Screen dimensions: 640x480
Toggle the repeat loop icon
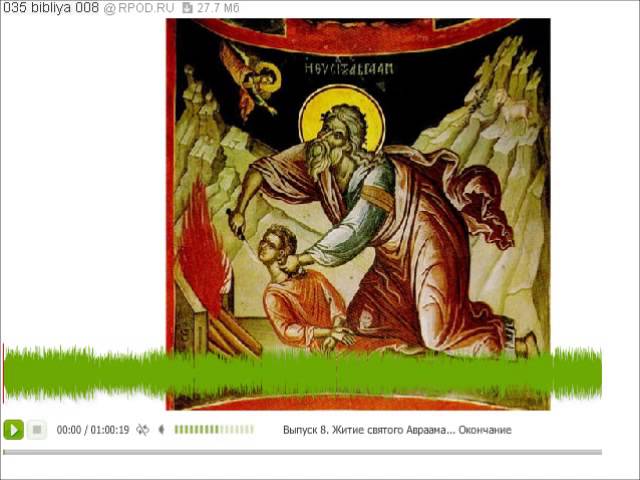click(142, 430)
